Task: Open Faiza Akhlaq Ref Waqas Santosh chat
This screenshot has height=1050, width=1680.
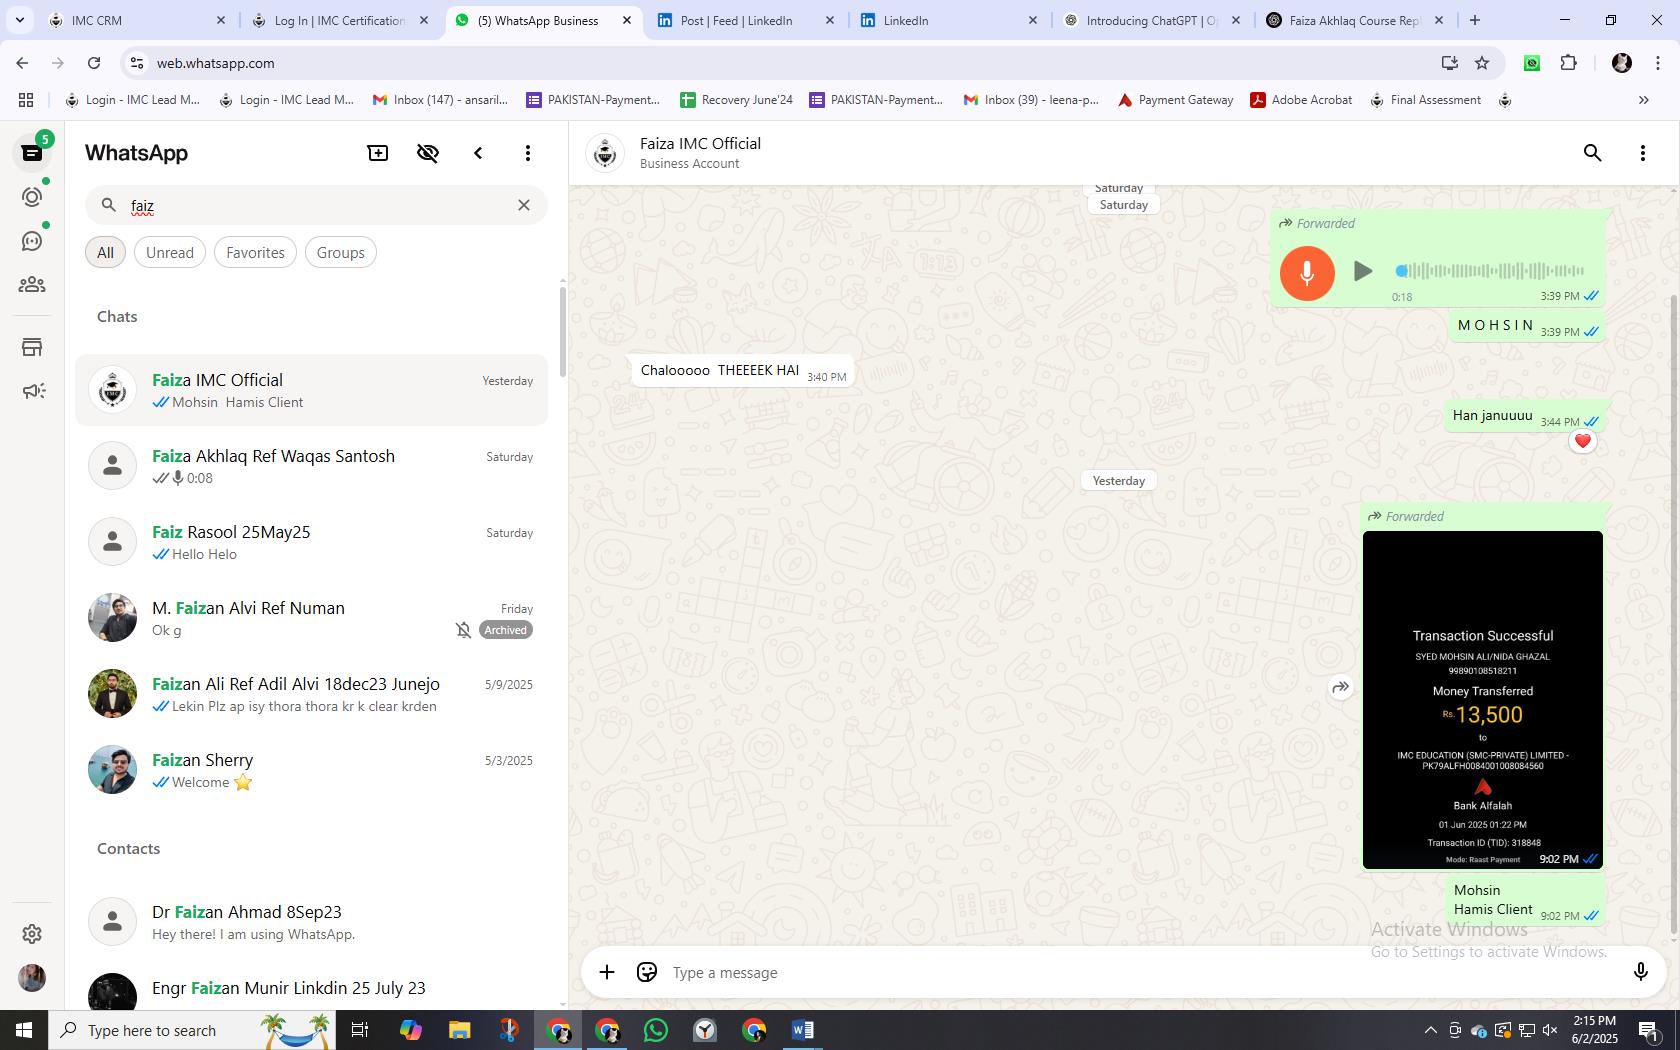Action: click(312, 466)
